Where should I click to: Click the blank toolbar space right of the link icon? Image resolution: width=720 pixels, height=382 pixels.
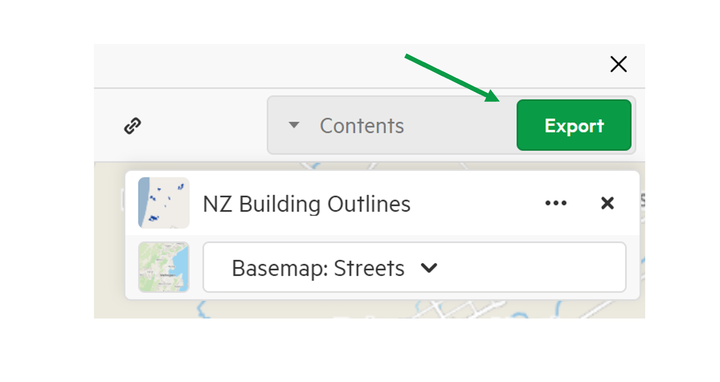pyautogui.click(x=204, y=125)
